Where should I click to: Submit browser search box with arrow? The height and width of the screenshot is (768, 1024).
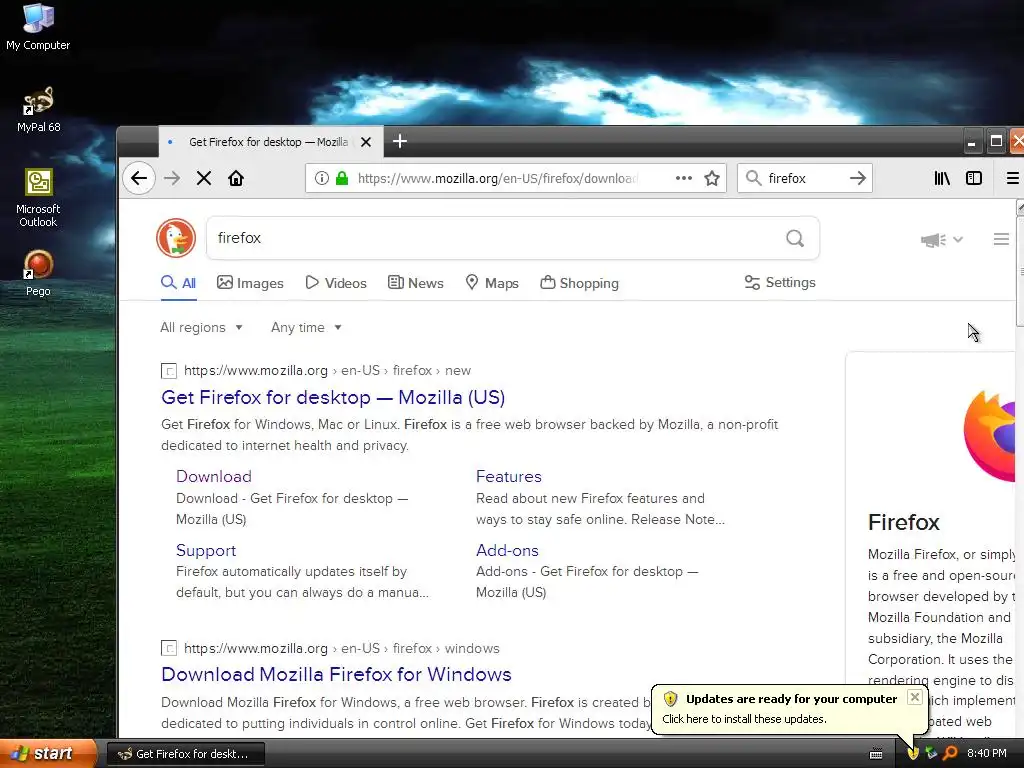pyautogui.click(x=858, y=178)
